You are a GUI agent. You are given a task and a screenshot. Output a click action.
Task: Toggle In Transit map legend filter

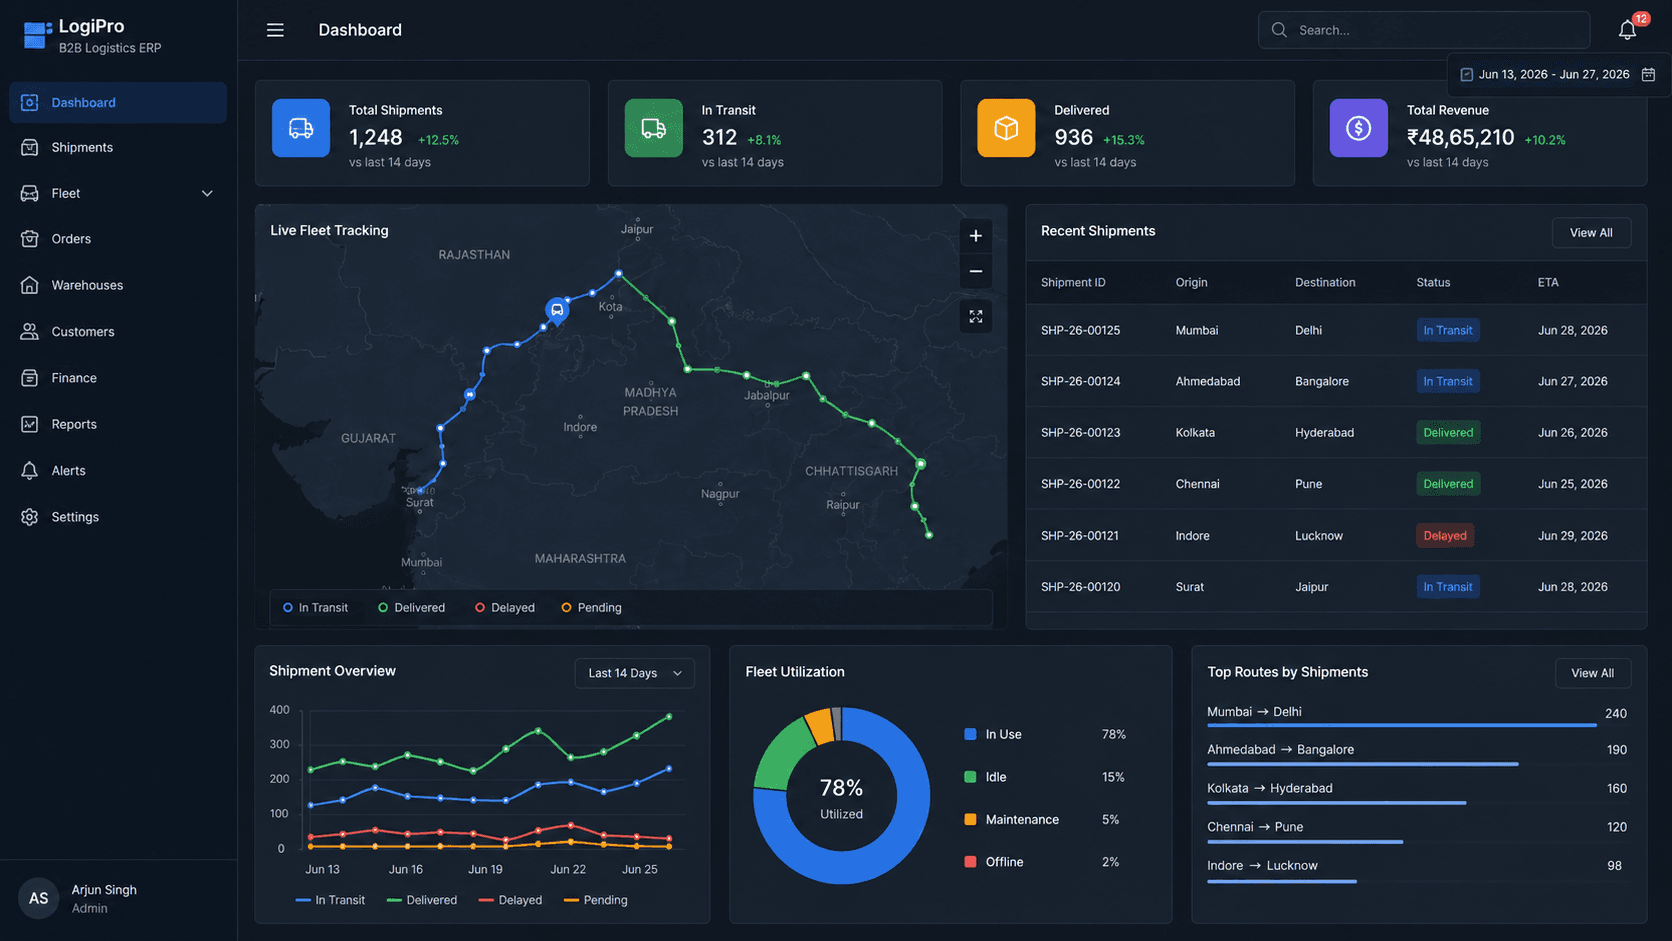click(x=315, y=608)
